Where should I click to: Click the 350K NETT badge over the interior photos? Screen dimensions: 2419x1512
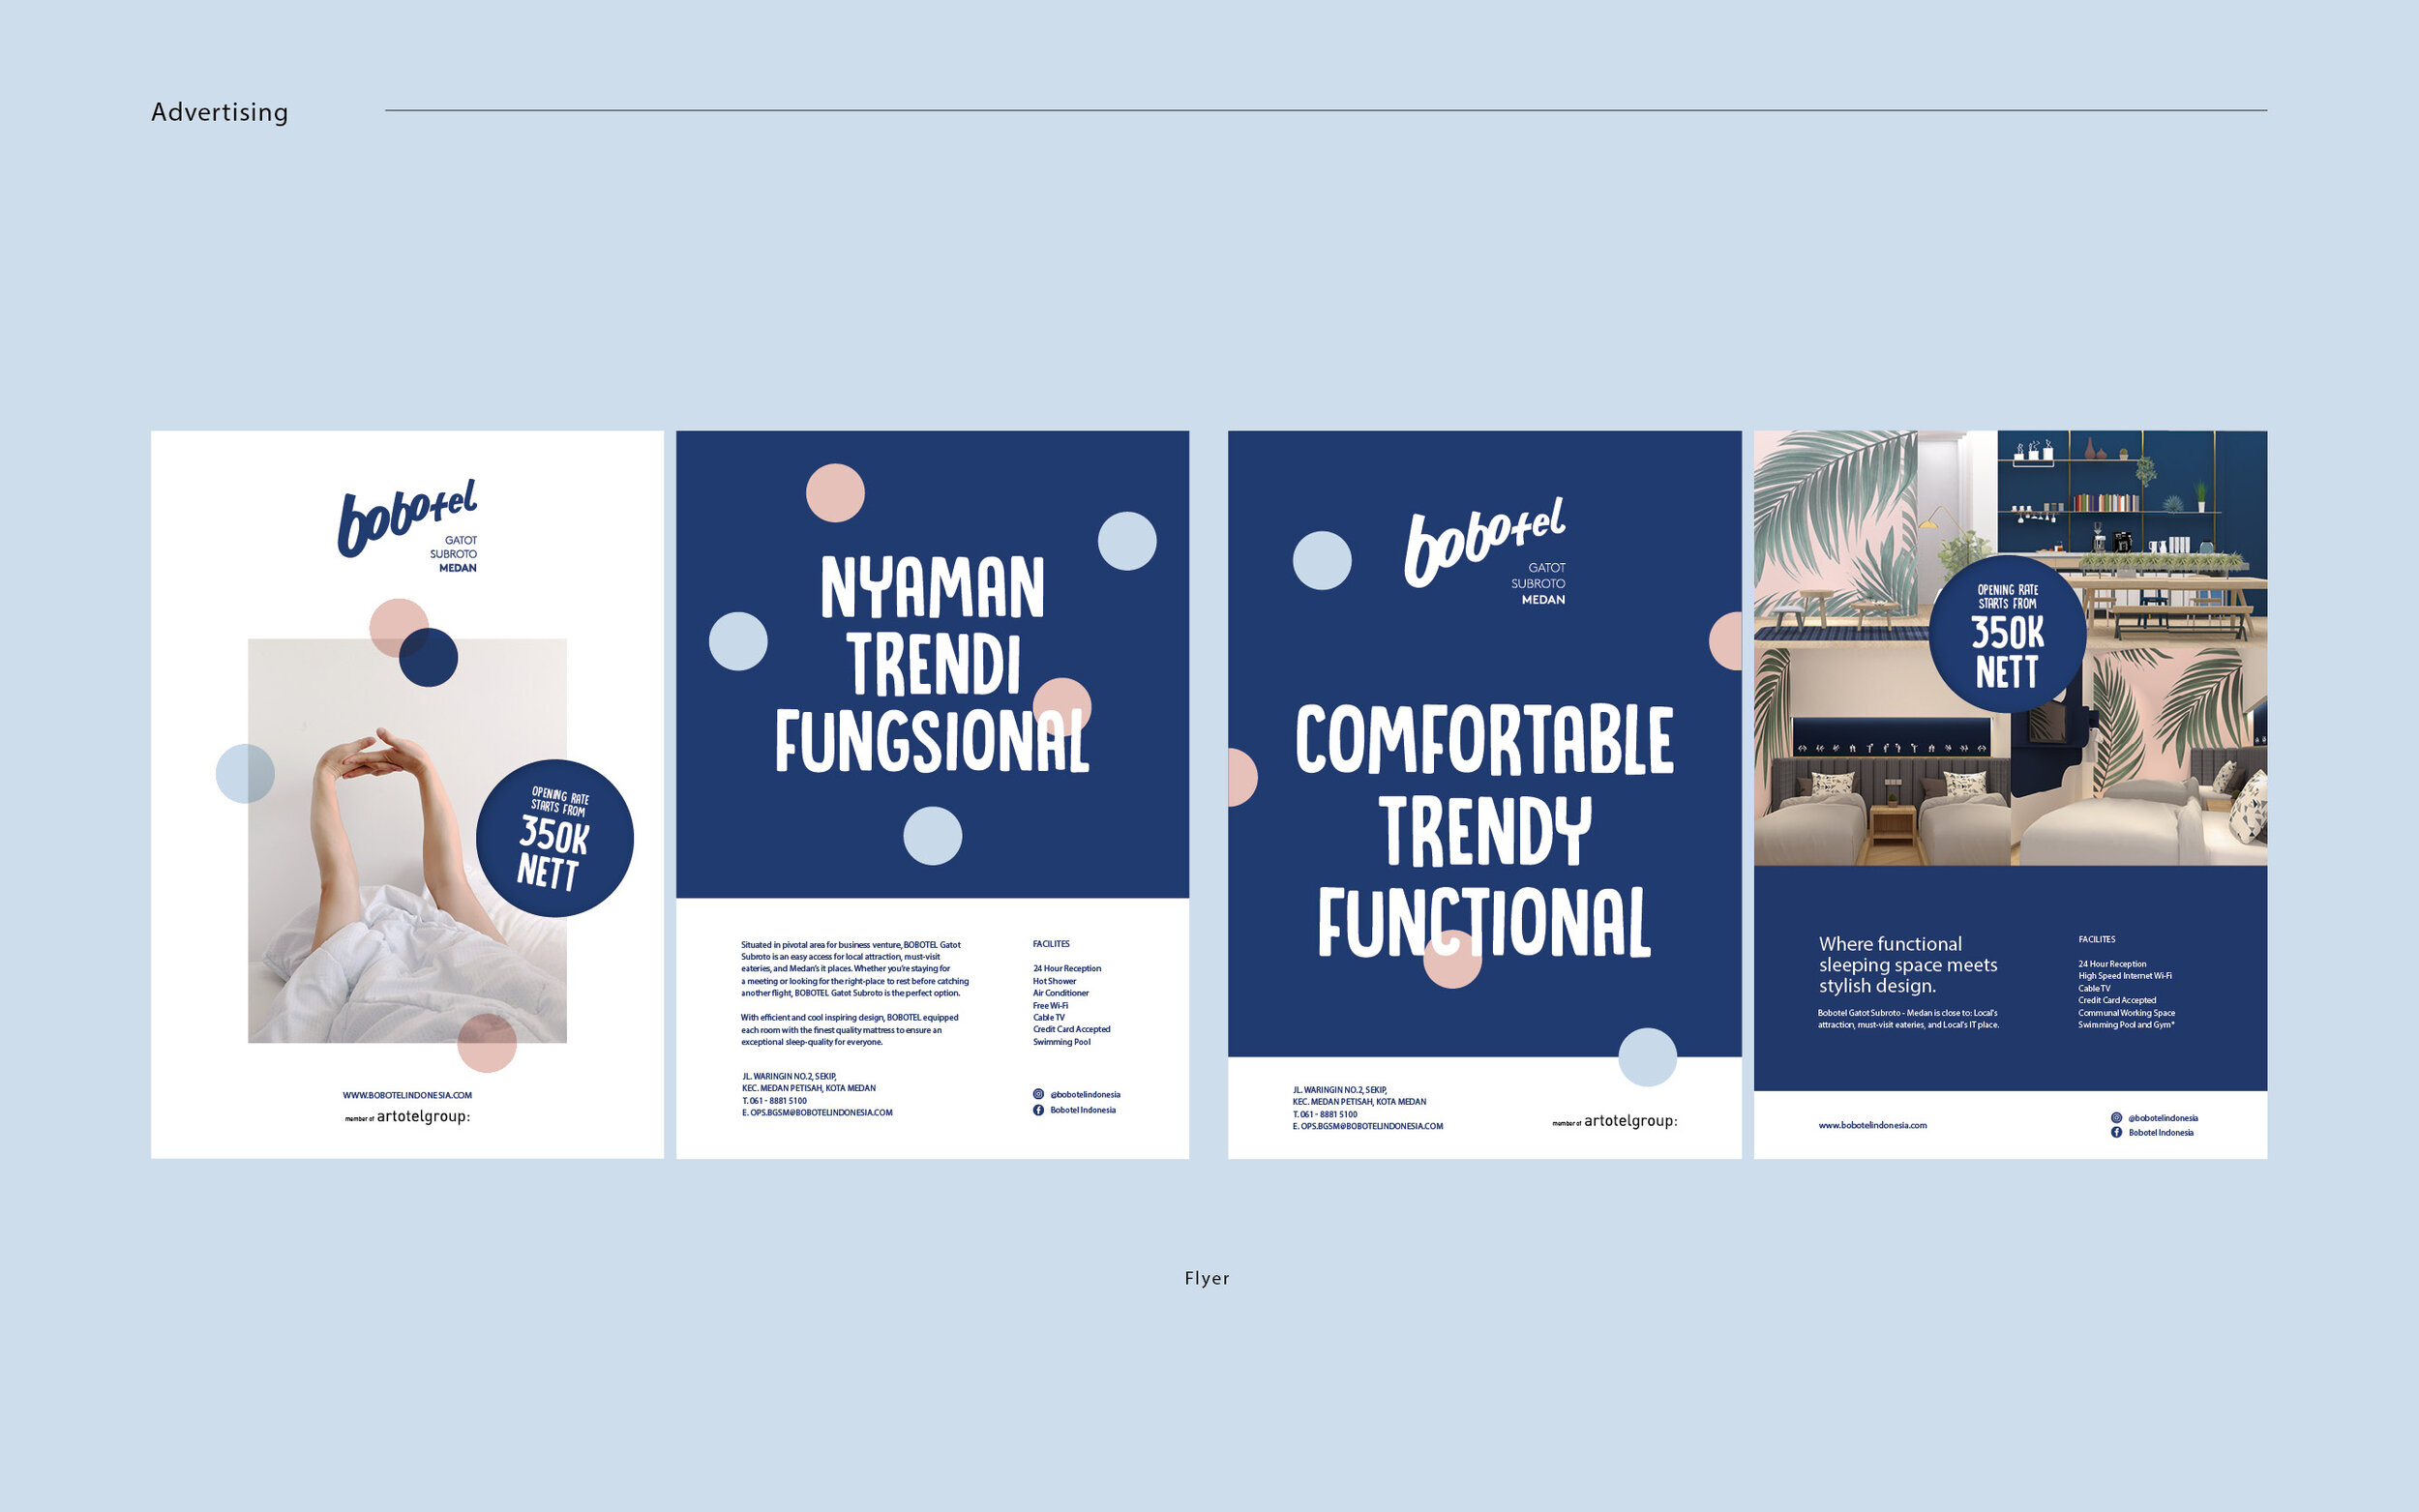pos(2007,633)
